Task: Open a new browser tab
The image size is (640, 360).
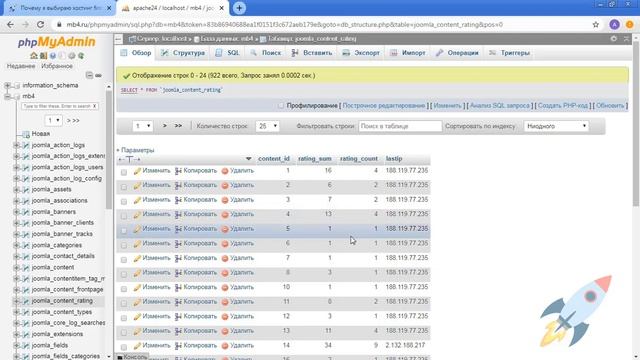Action: (x=239, y=8)
